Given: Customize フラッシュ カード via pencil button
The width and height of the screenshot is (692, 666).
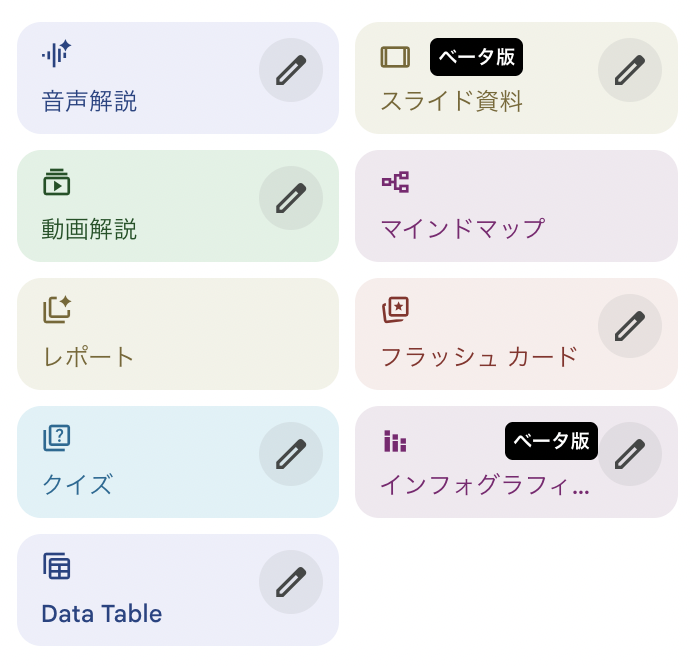Looking at the screenshot, I should [630, 326].
